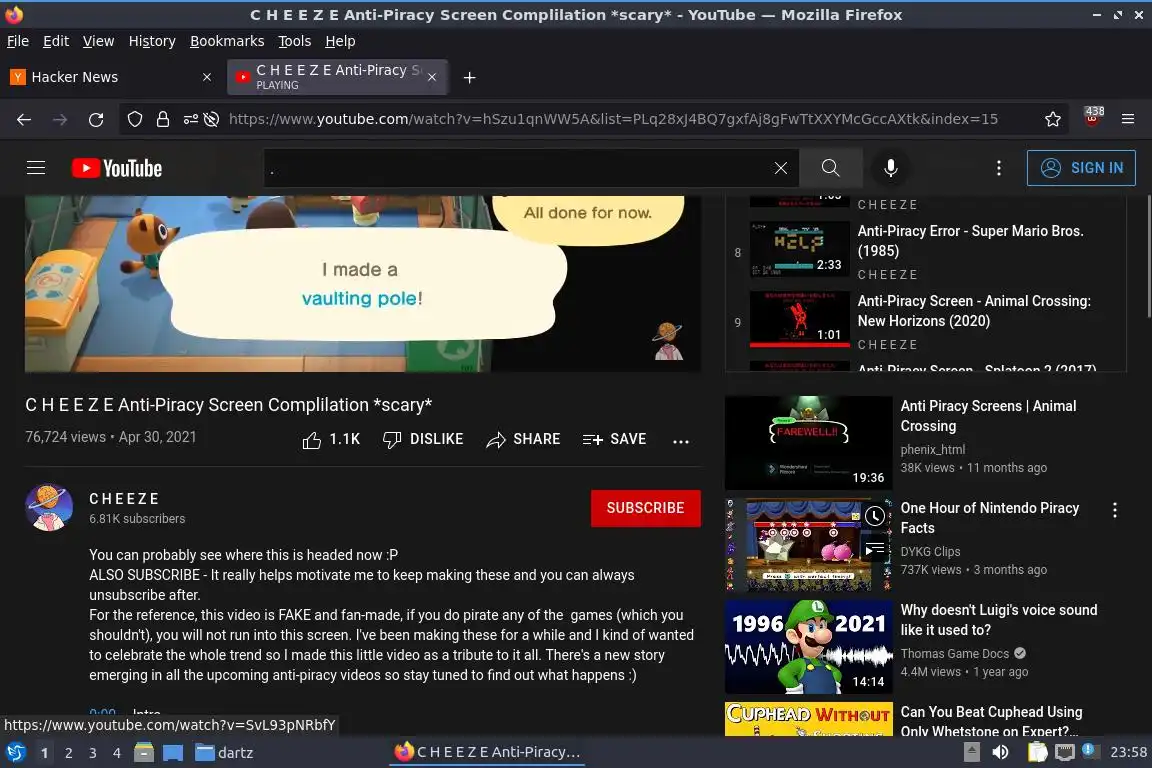This screenshot has width=1152, height=768.
Task: Switch to workspace 4
Action: click(x=116, y=753)
